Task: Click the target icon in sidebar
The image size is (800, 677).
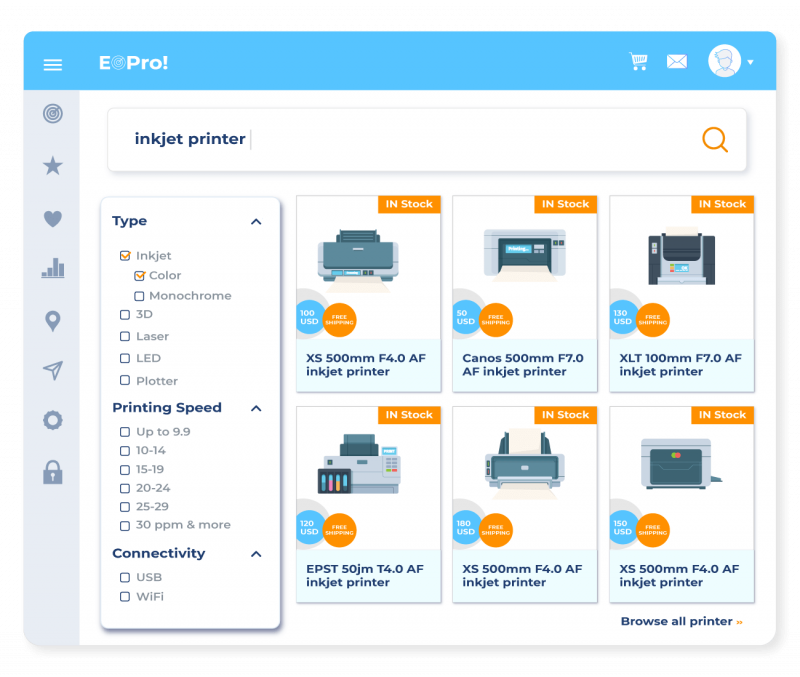Action: pyautogui.click(x=53, y=113)
